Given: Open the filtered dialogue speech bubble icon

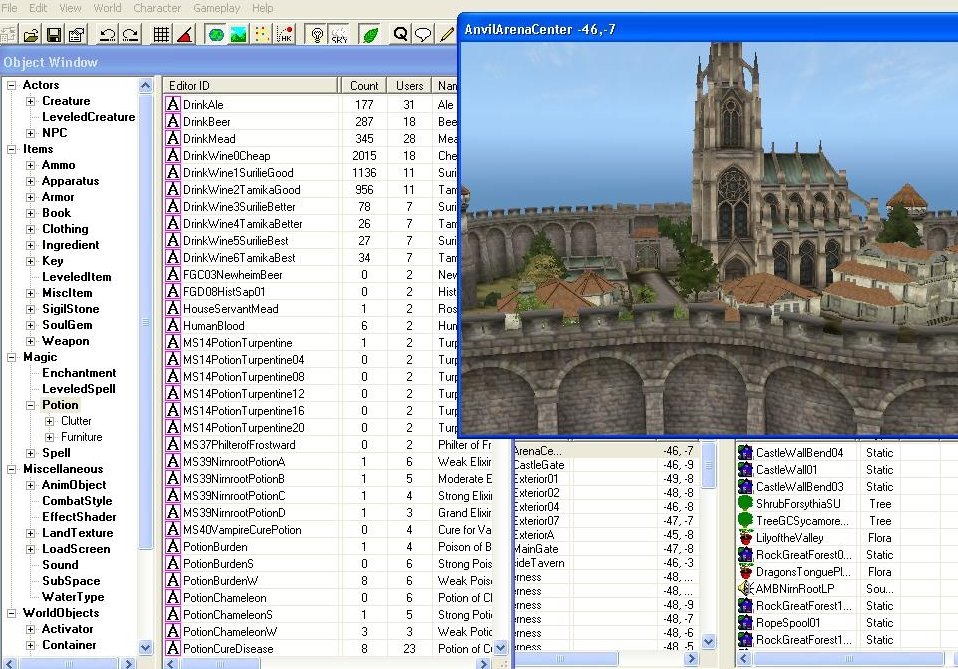Looking at the screenshot, I should pos(423,35).
